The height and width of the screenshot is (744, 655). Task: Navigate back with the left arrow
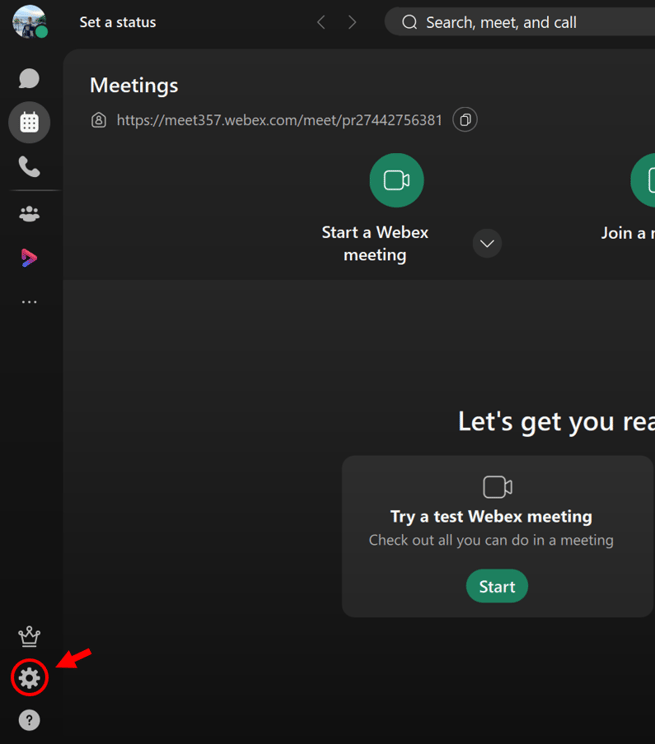321,22
